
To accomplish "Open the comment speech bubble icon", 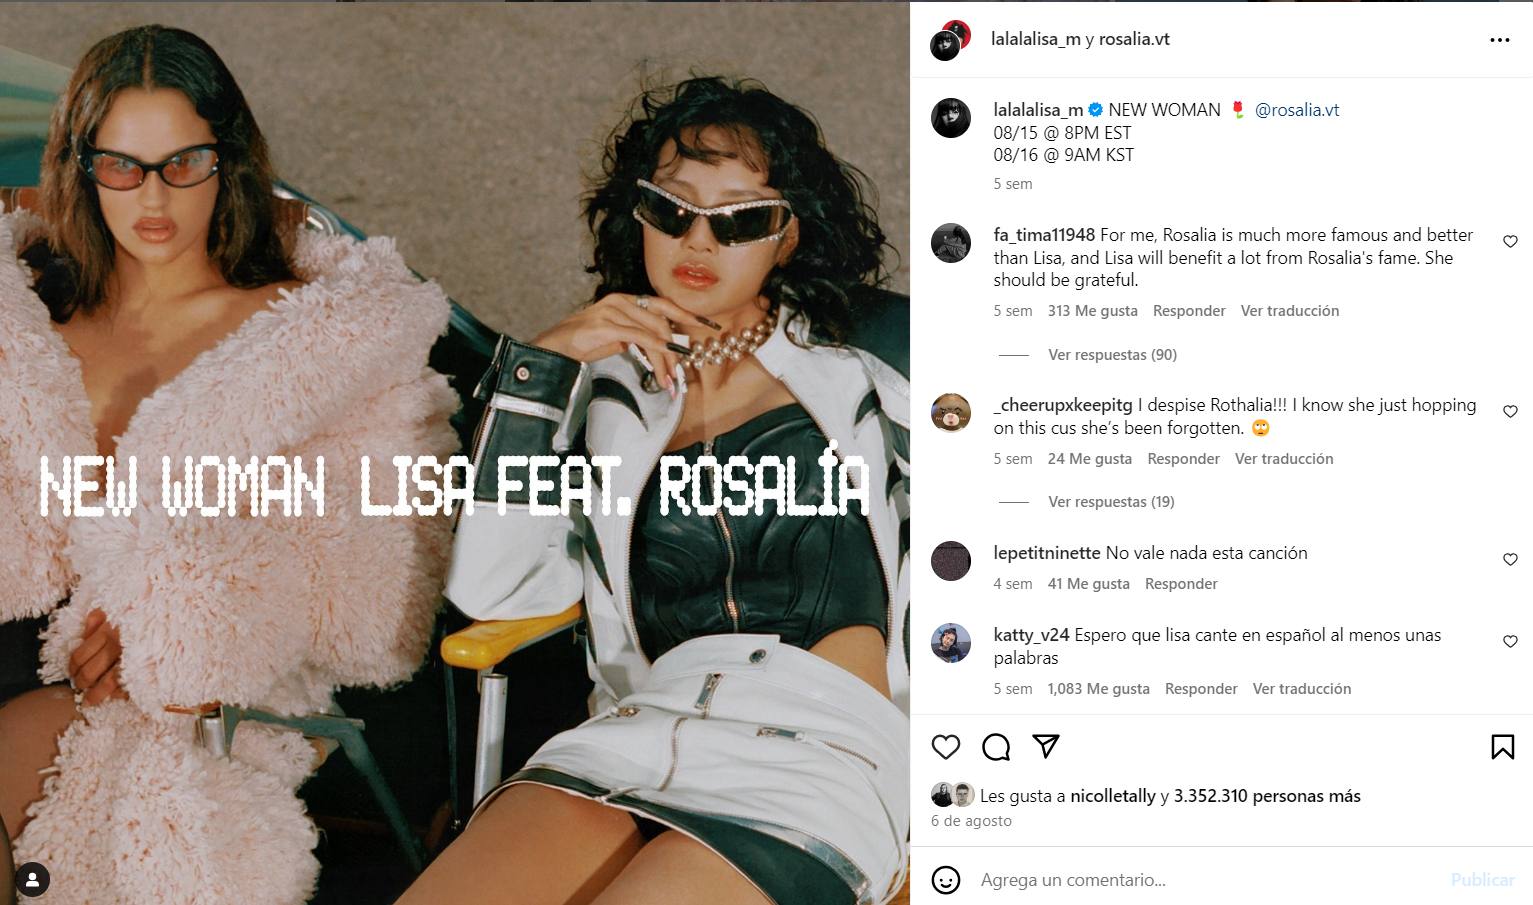I will [x=996, y=747].
